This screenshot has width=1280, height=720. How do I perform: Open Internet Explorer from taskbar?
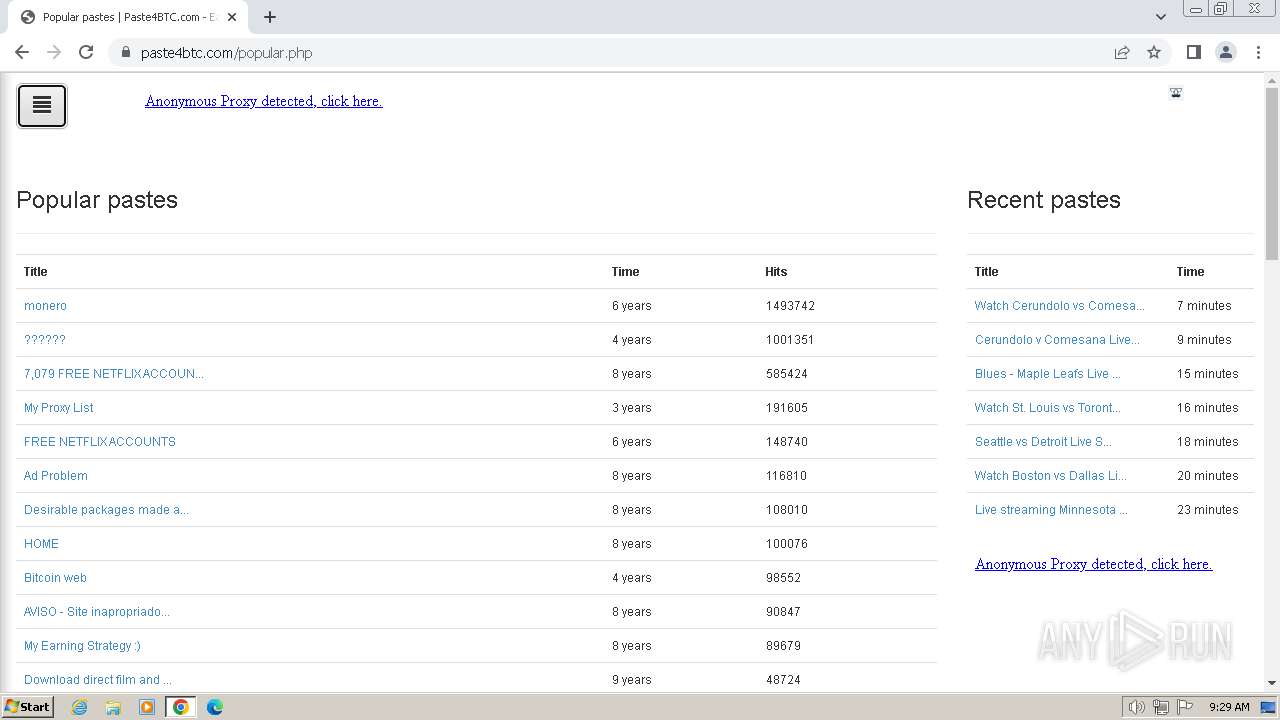(80, 707)
